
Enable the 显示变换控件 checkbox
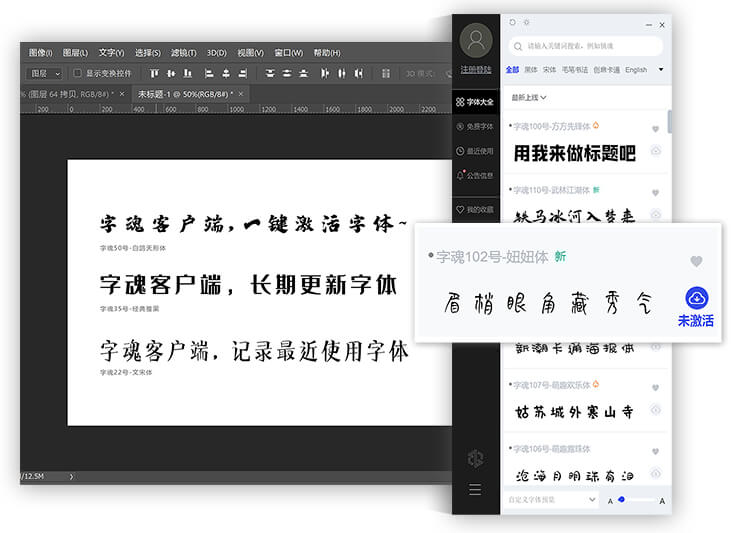pos(78,73)
